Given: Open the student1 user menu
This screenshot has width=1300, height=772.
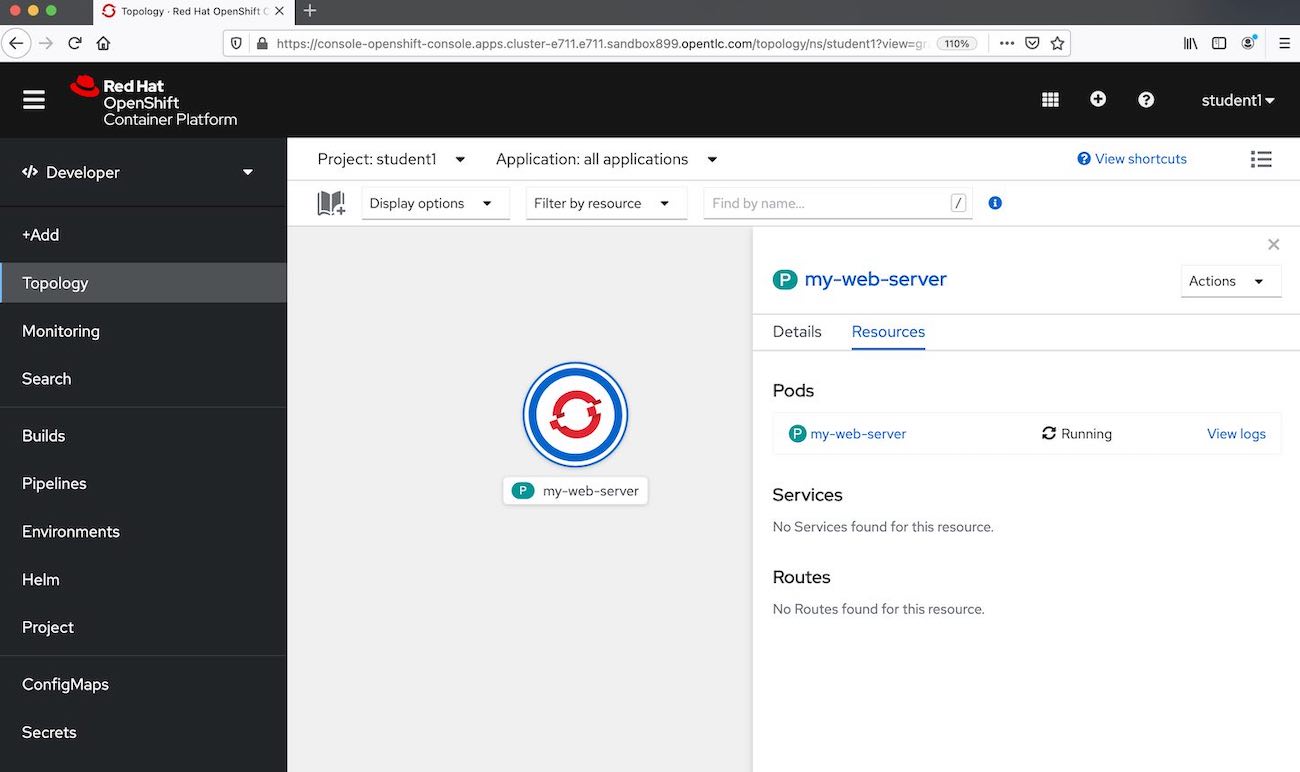Looking at the screenshot, I should 1238,100.
